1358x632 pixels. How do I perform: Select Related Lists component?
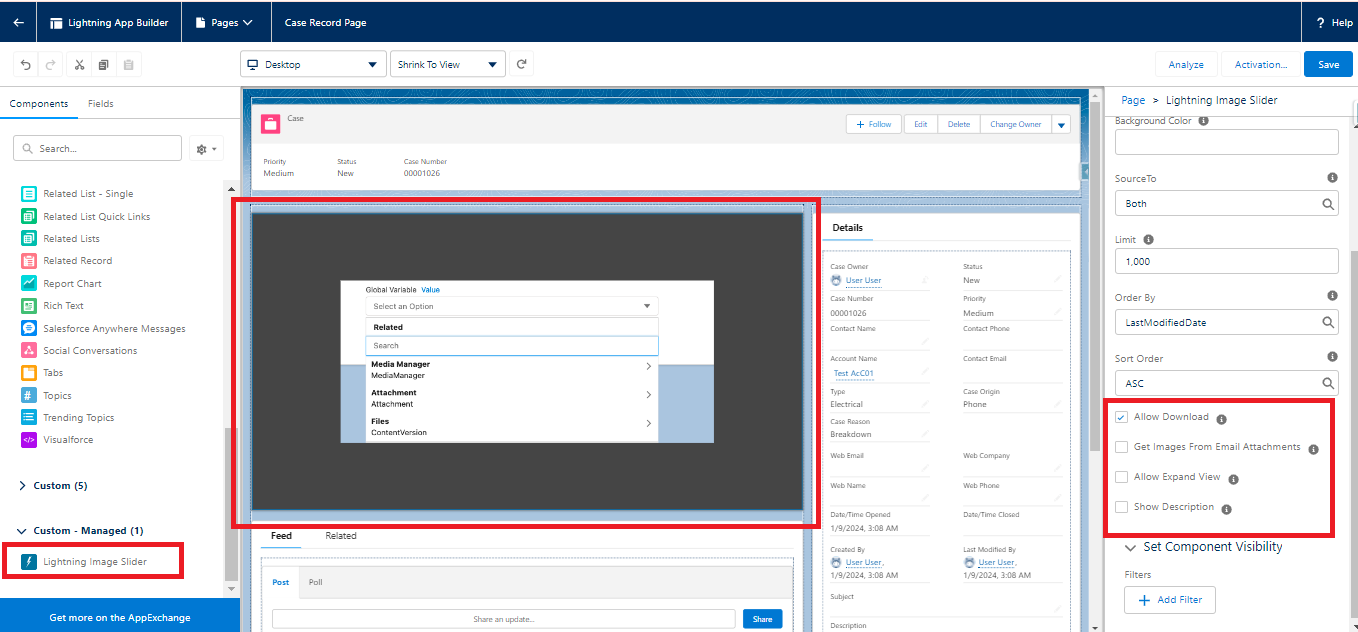pos(71,239)
